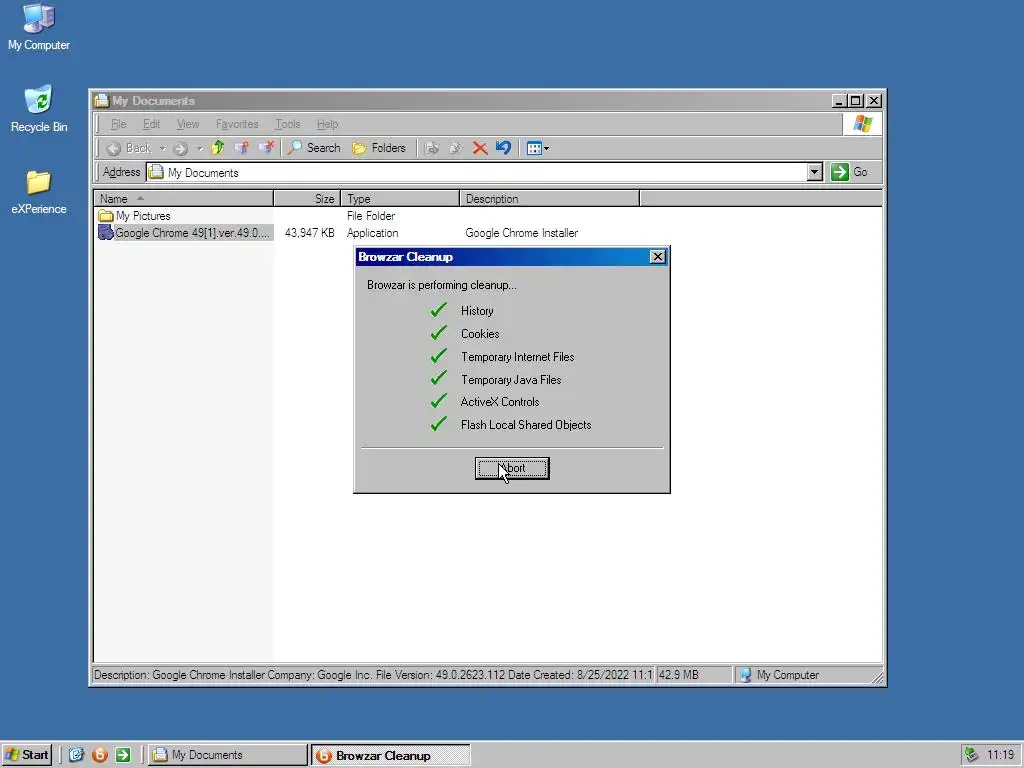Sort by the Size column header

[x=308, y=199]
